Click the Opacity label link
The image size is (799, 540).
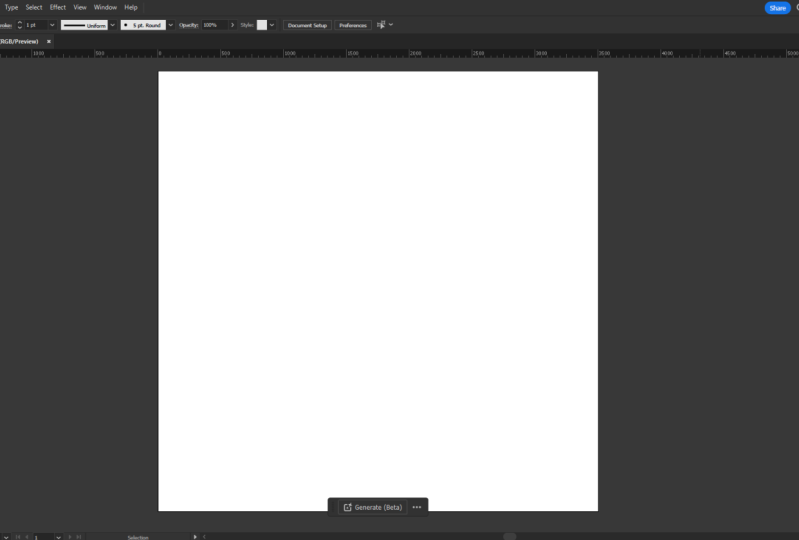(189, 25)
